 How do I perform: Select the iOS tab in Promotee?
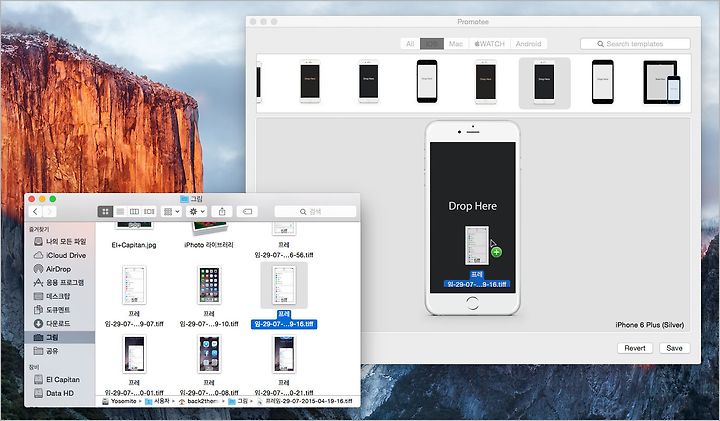pyautogui.click(x=432, y=44)
